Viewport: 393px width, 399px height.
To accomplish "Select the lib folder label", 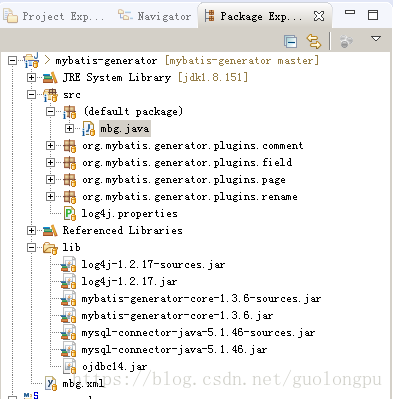I will pos(71,247).
